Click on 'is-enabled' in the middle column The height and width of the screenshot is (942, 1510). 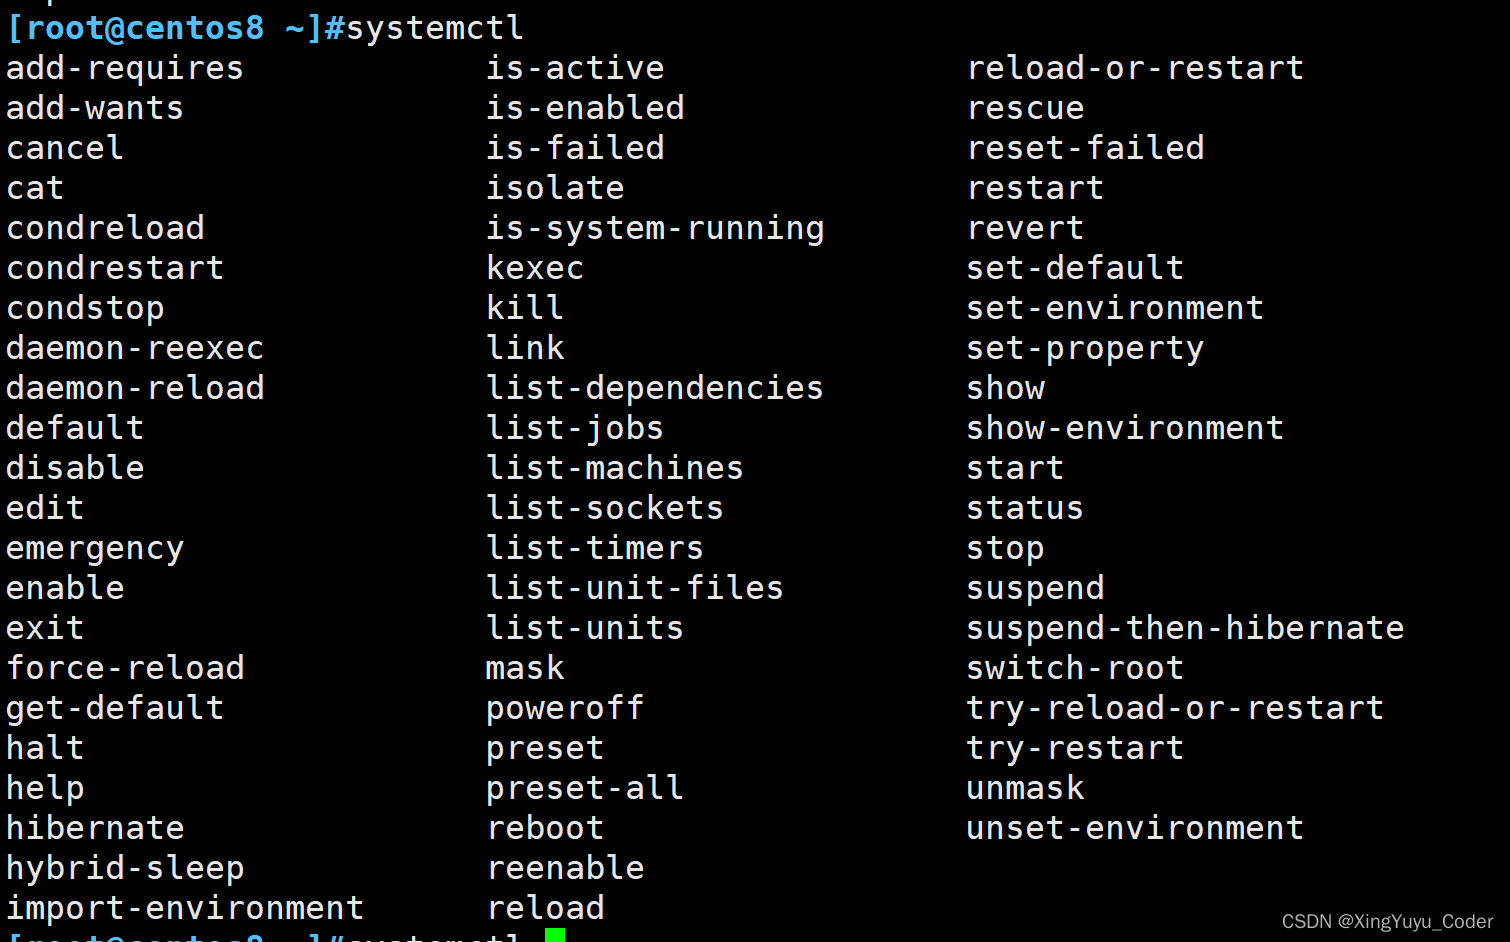click(x=585, y=108)
